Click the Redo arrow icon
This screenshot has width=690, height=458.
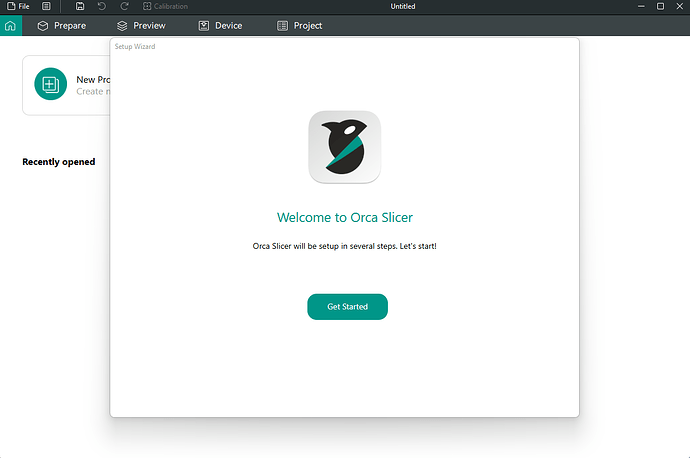(x=124, y=6)
